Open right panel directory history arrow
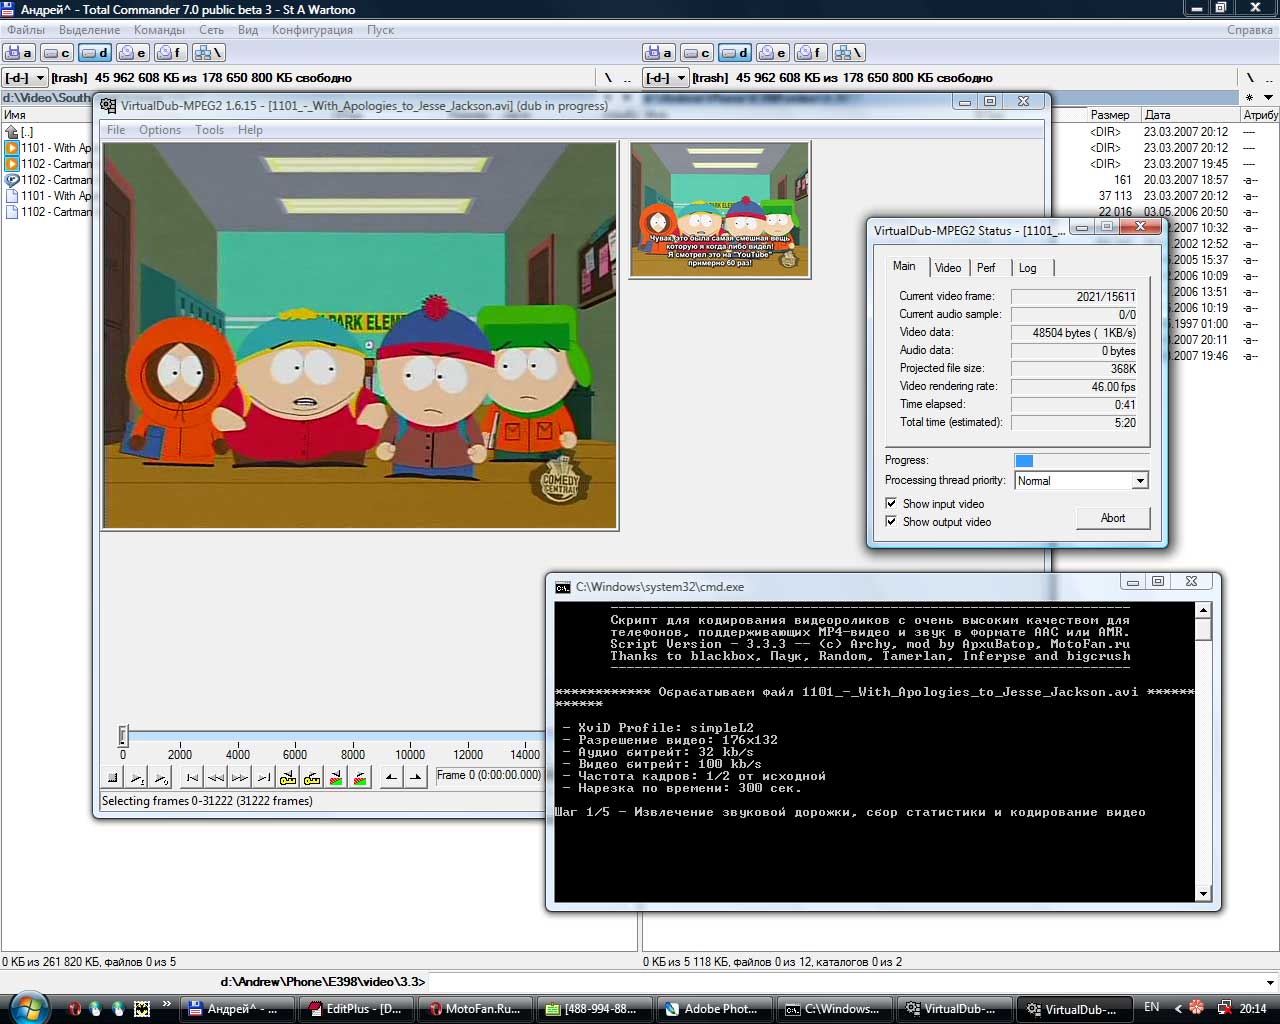This screenshot has height=1024, width=1280. tap(1269, 97)
